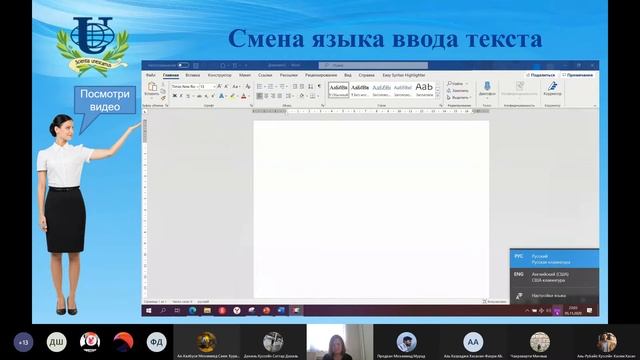Click the Paste (Вставить) clipboard icon
This screenshot has height=360, width=640.
pyautogui.click(x=152, y=87)
